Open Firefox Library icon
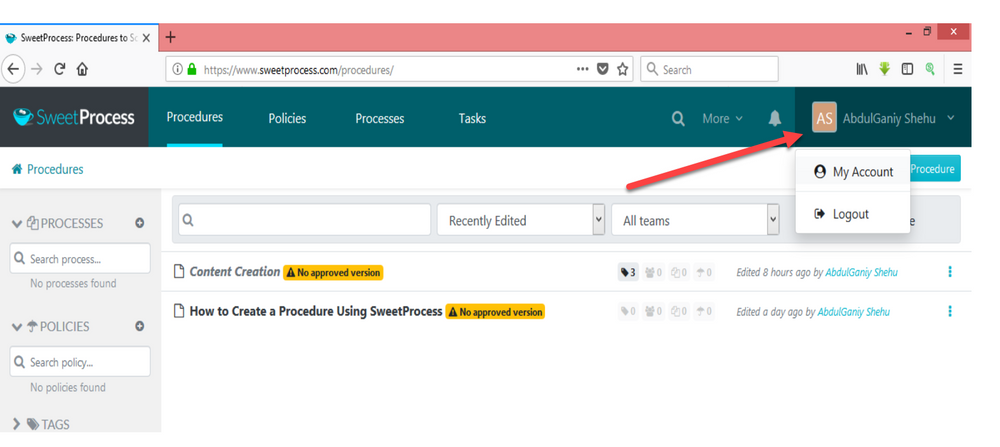The image size is (1000, 447). click(x=862, y=70)
